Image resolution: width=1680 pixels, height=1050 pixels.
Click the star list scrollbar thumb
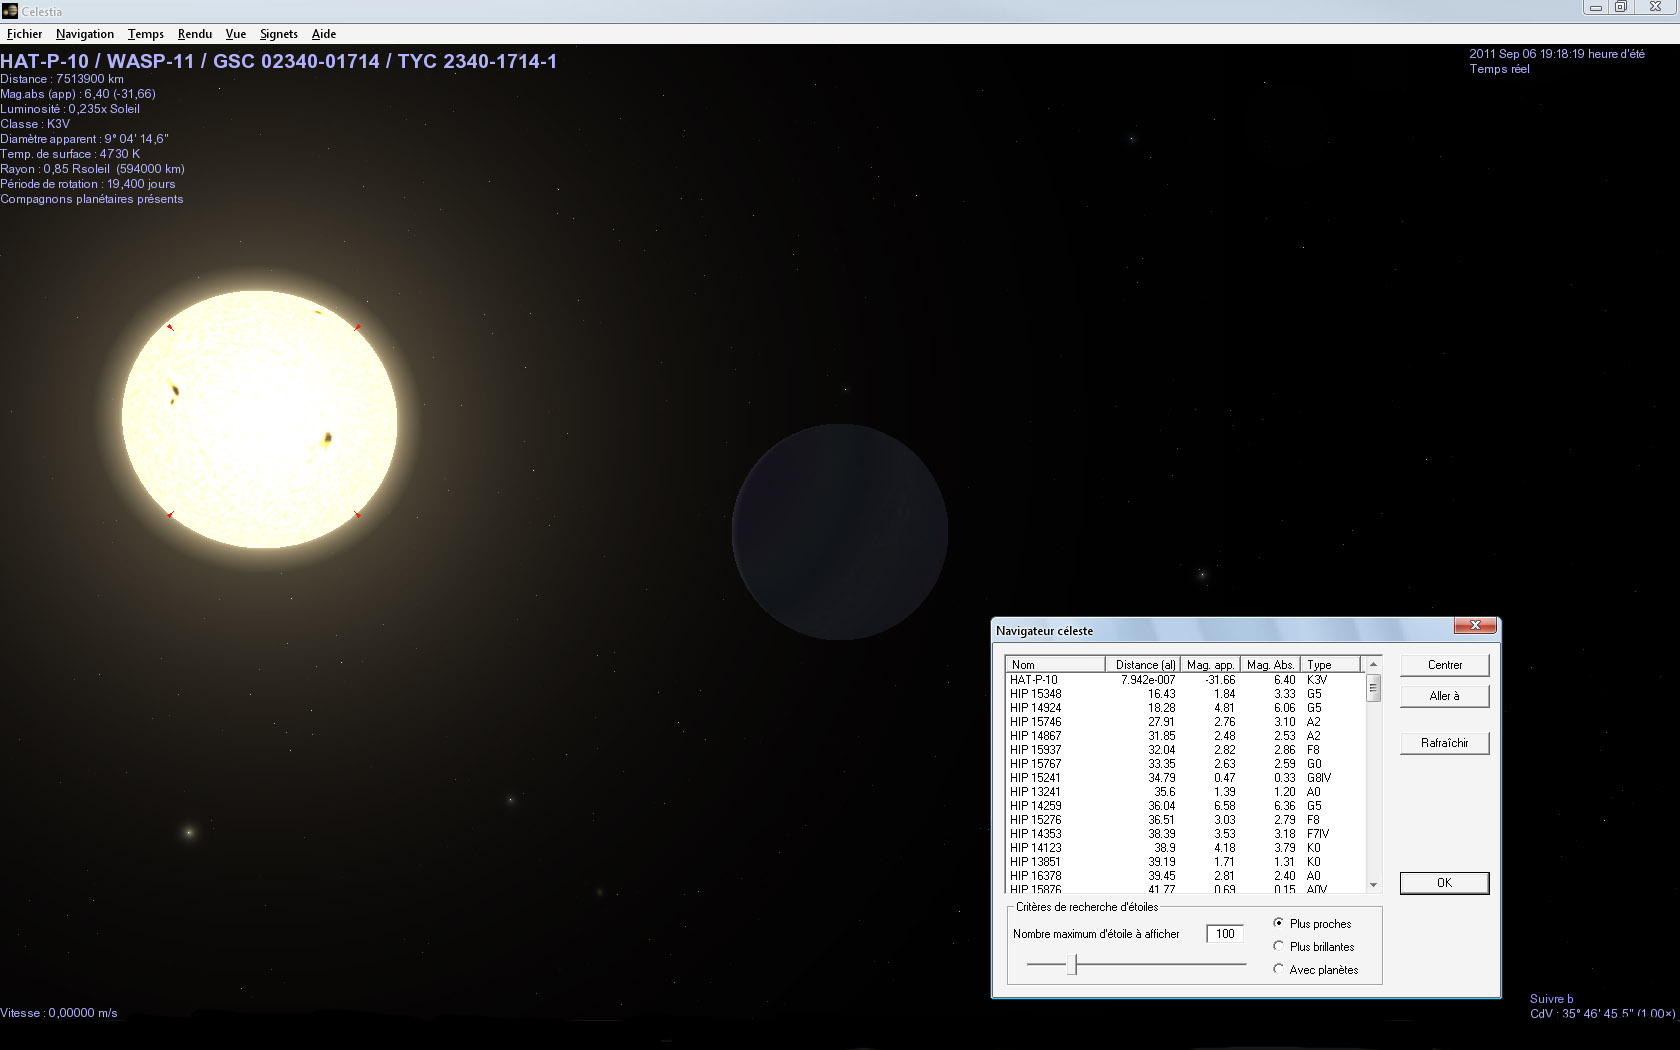(1373, 688)
